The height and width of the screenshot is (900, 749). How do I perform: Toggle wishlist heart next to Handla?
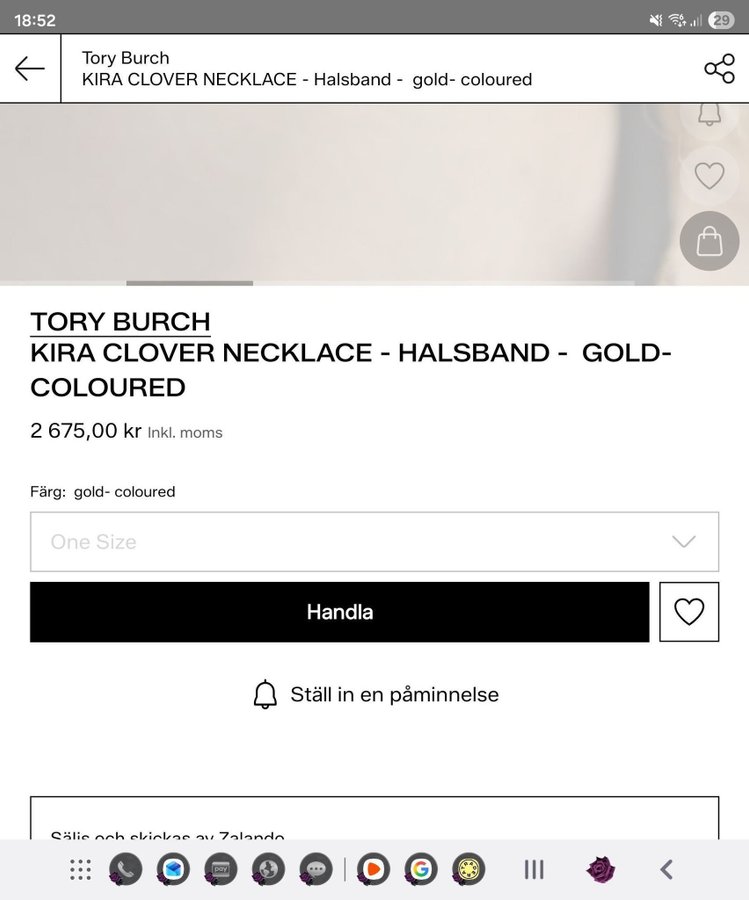[689, 611]
